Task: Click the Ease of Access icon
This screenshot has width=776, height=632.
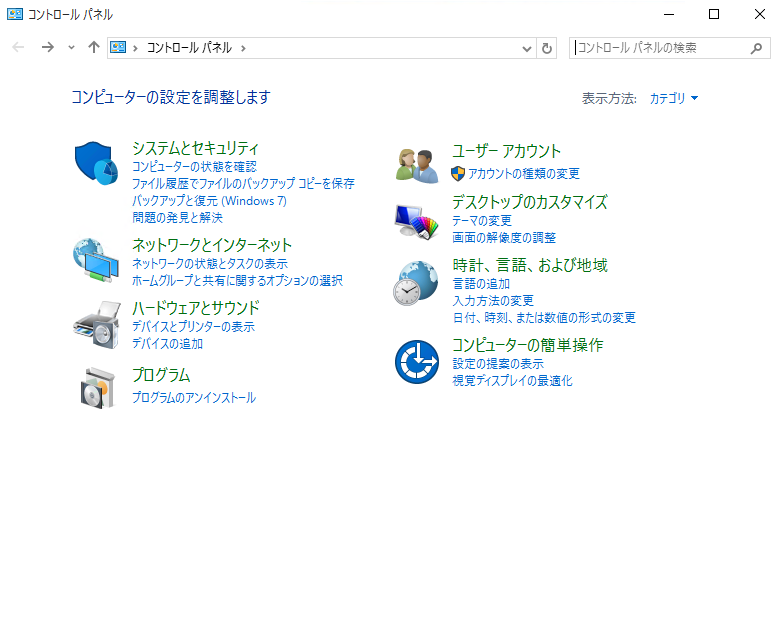Action: click(417, 362)
